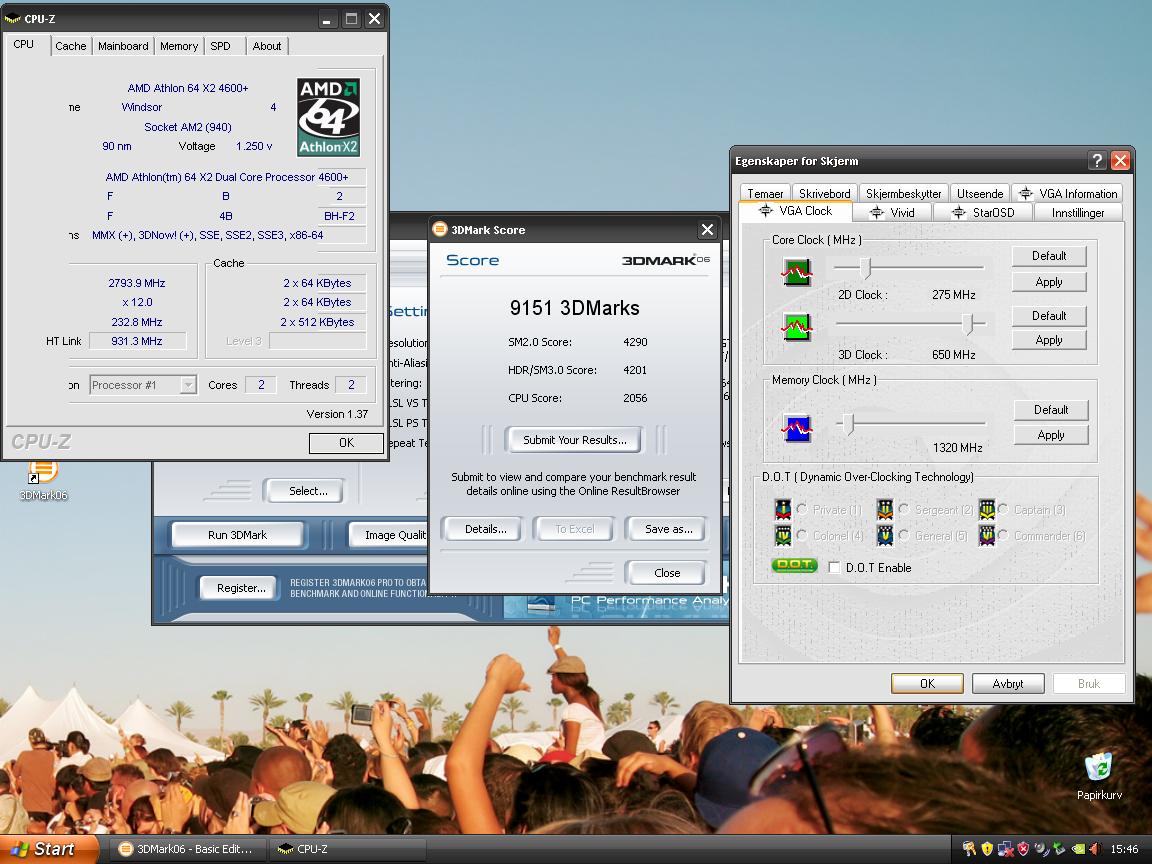This screenshot has width=1152, height=864.
Task: Click the green D.O.T logo icon
Action: coord(794,565)
